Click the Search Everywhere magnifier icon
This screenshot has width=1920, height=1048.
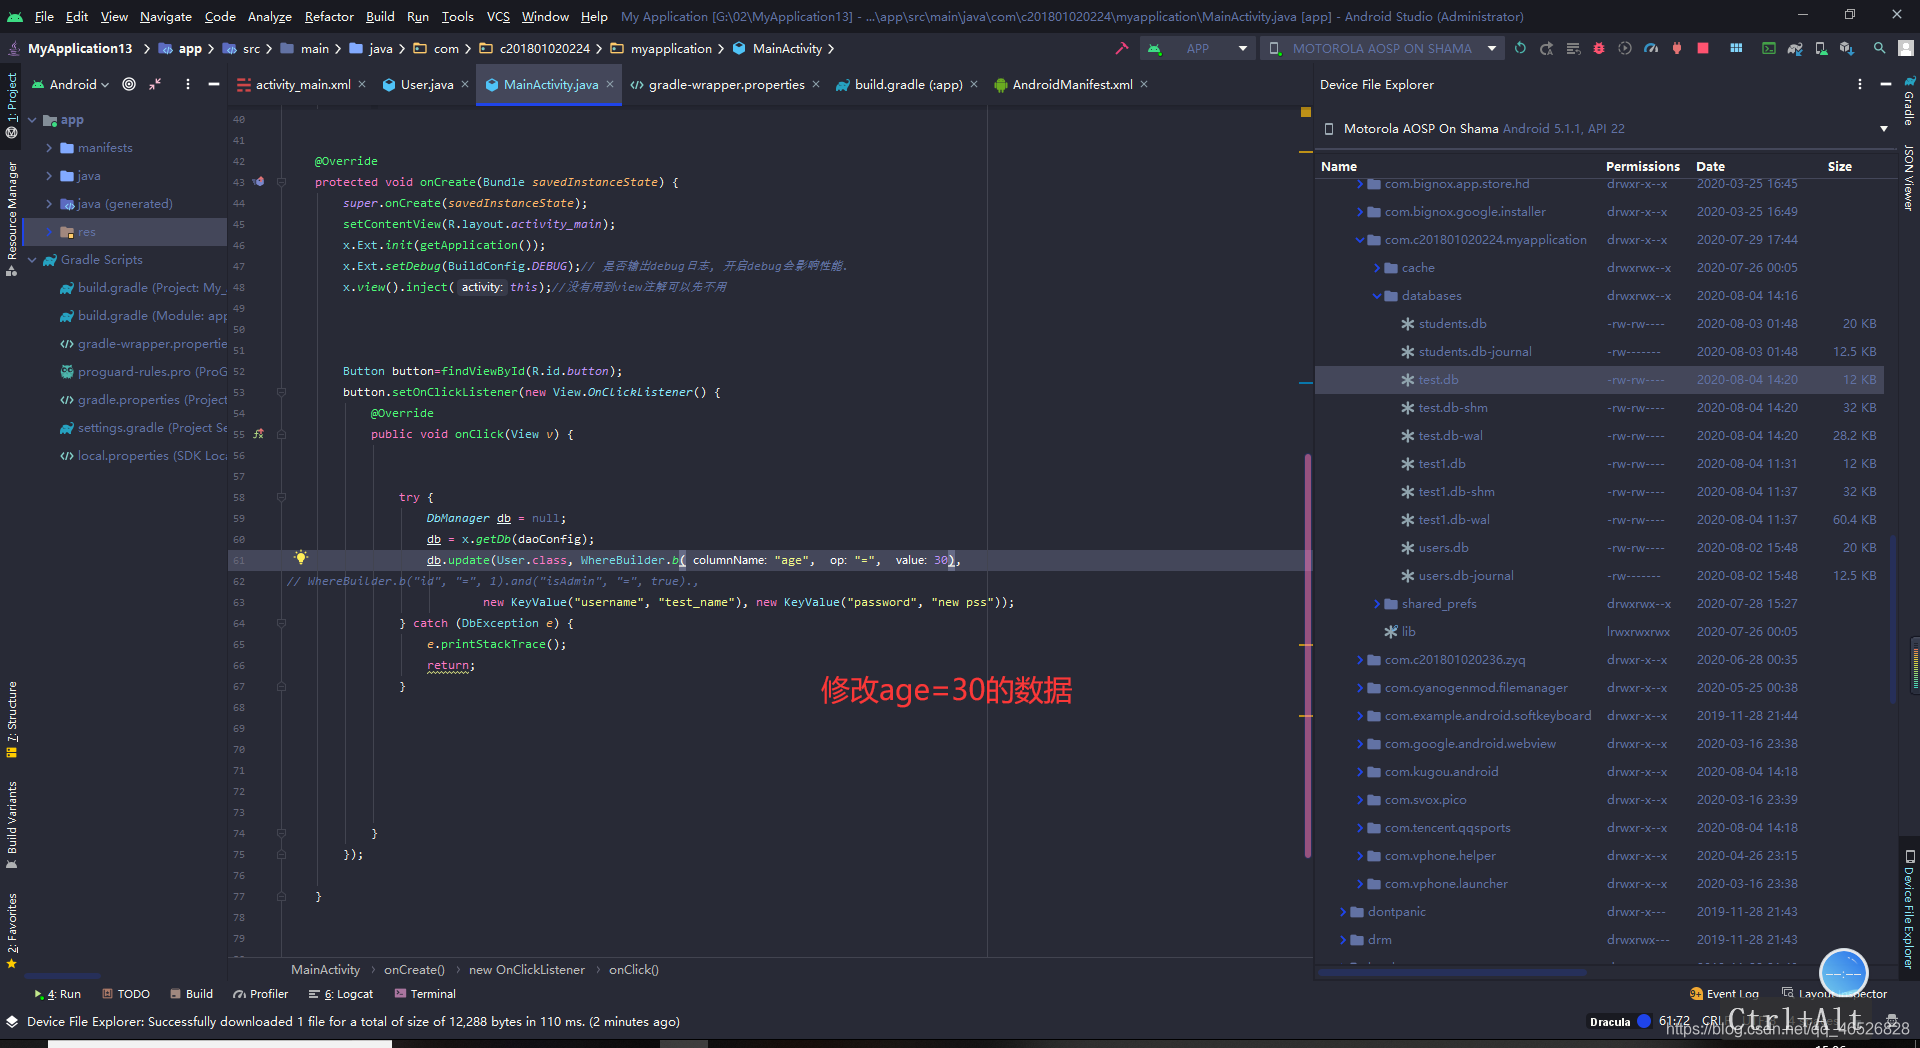tap(1879, 48)
